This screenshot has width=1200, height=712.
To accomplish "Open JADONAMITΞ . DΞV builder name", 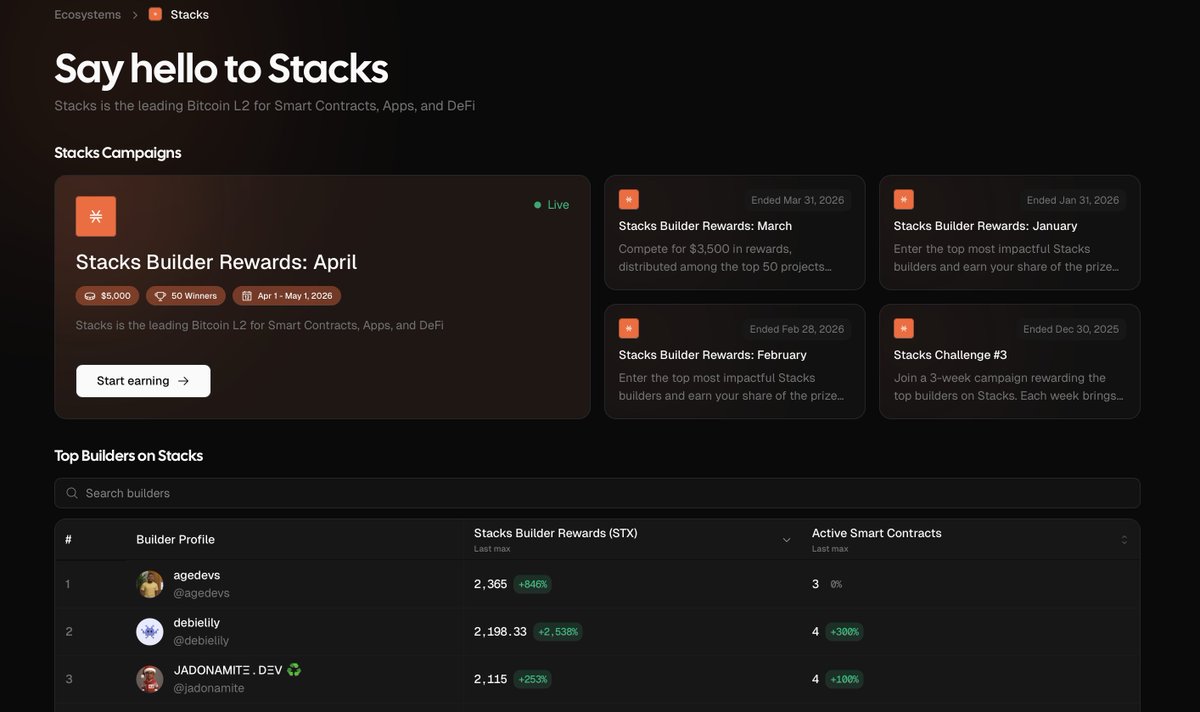I will pyautogui.click(x=238, y=670).
